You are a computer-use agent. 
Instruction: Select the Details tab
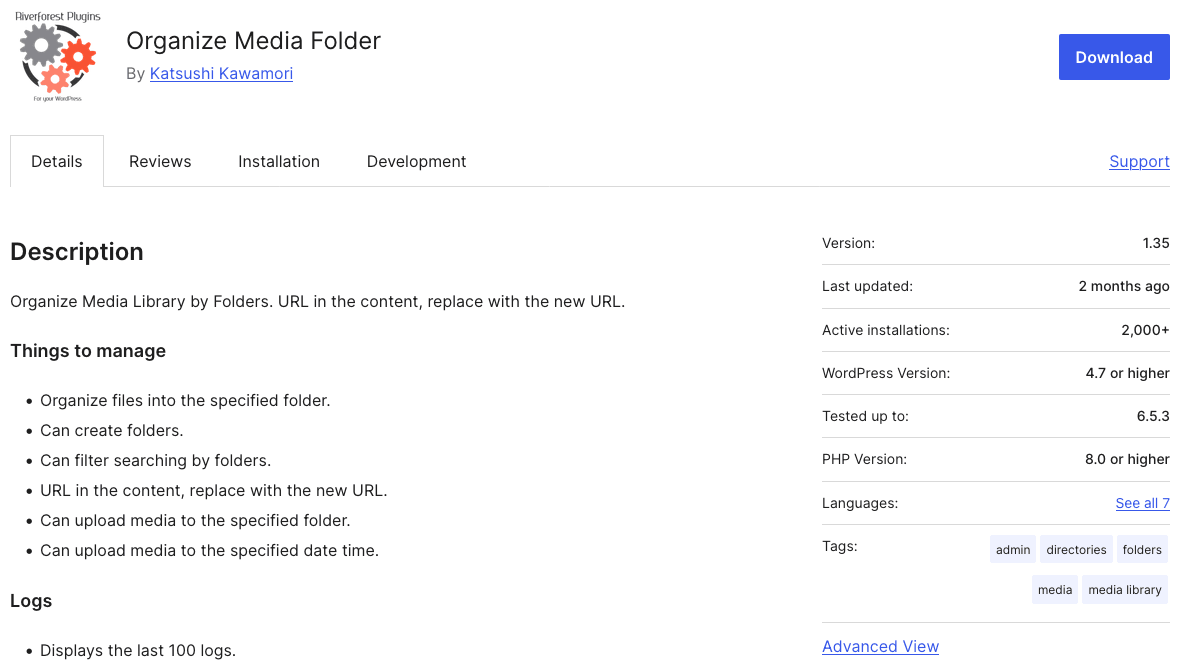[57, 162]
